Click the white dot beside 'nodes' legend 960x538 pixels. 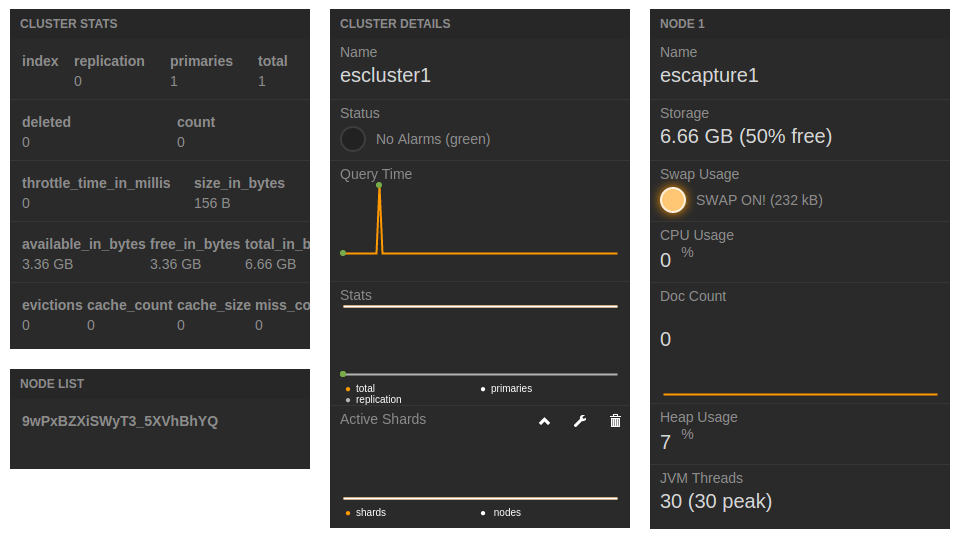pos(483,512)
